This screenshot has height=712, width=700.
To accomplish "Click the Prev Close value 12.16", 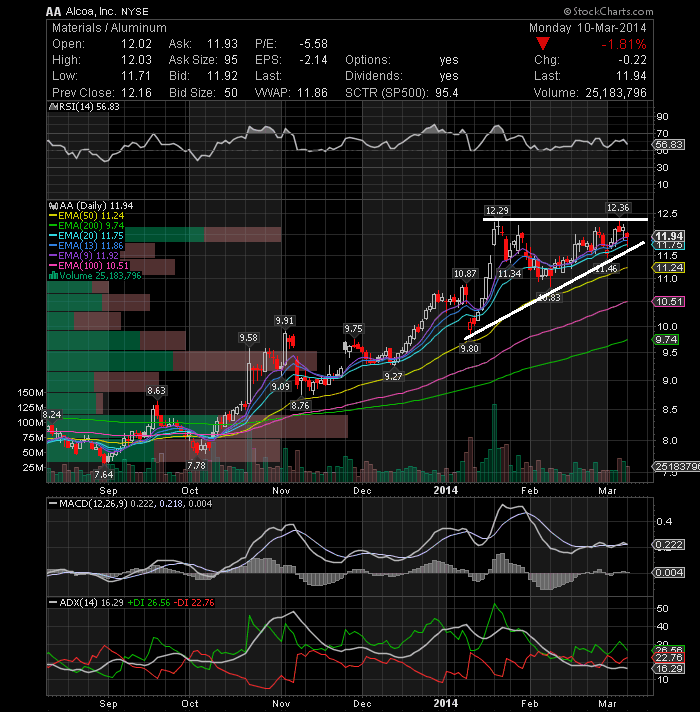I will [x=136, y=93].
